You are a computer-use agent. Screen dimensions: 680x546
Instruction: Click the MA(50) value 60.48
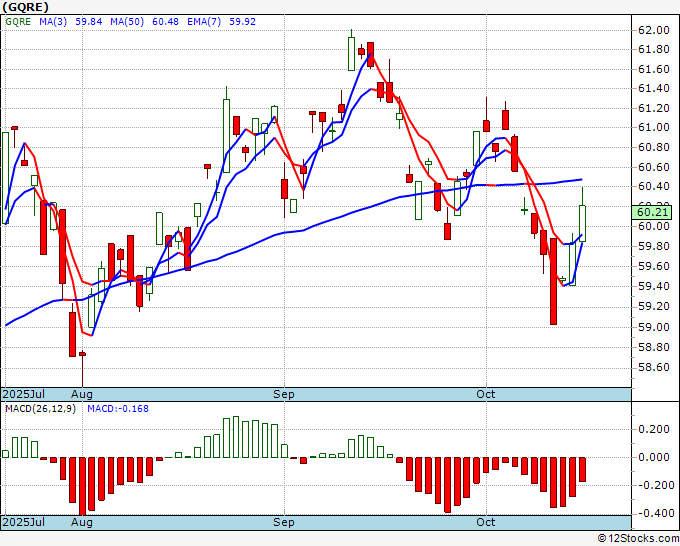(165, 22)
